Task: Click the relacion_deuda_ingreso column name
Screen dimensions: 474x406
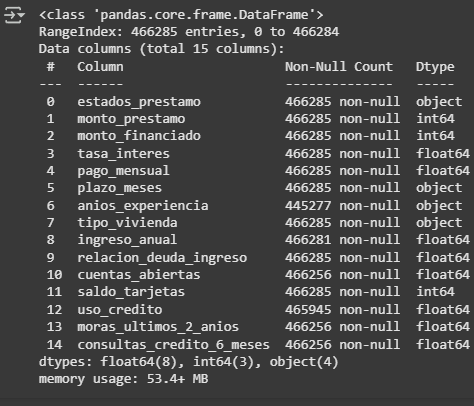Action: click(162, 258)
